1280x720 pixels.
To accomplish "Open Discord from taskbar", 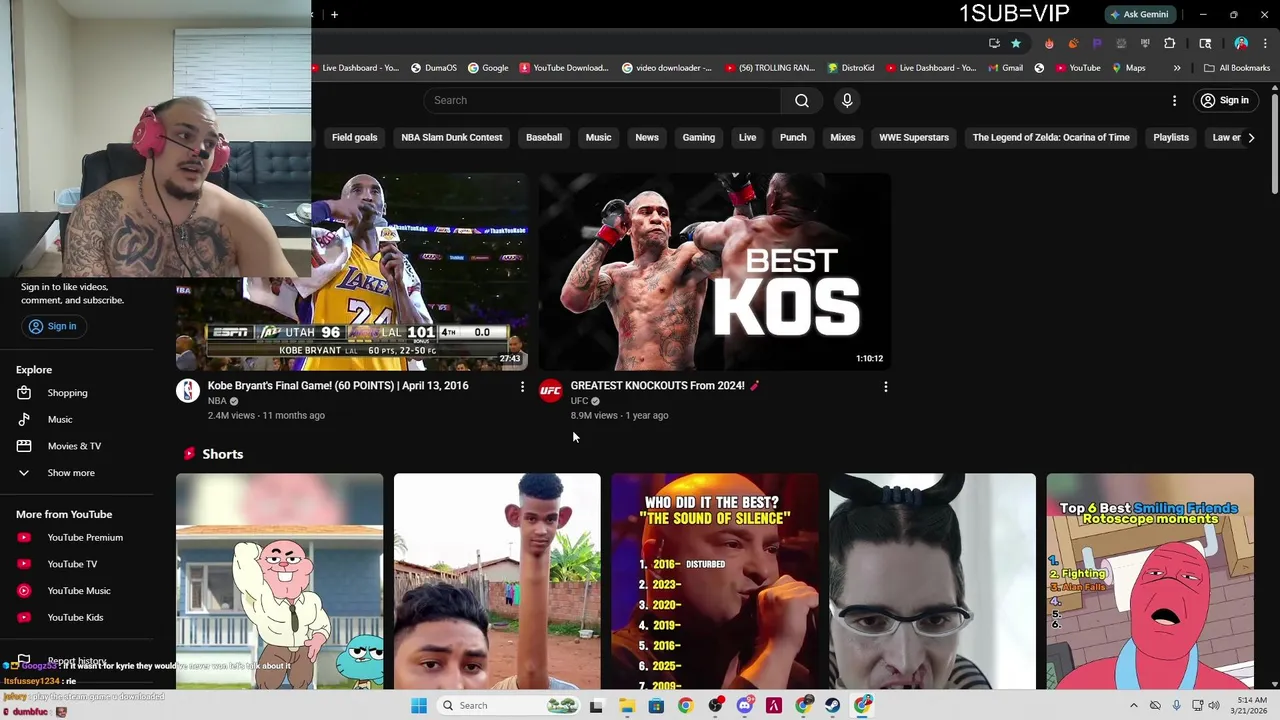I will point(745,706).
